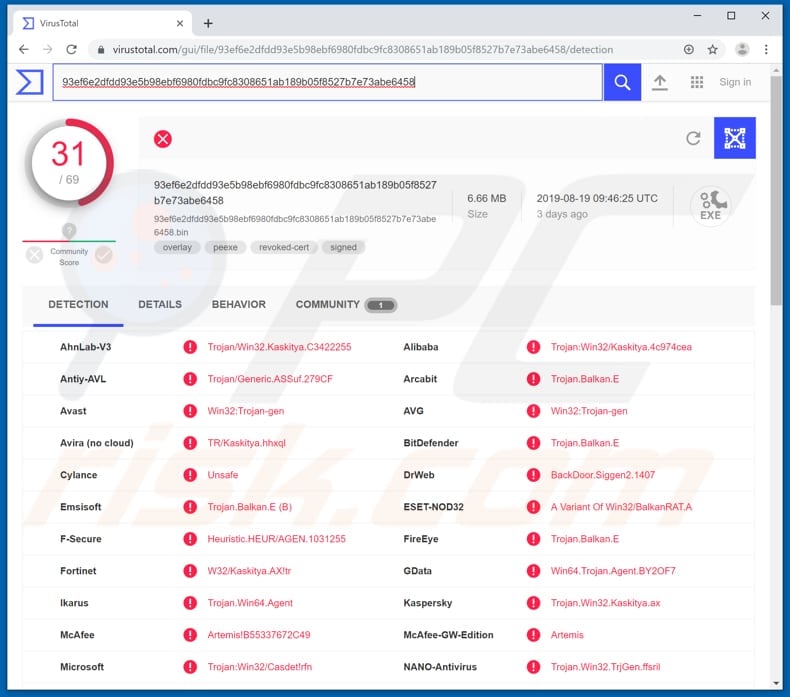The width and height of the screenshot is (790, 697).
Task: Click the signed tag
Action: click(343, 247)
